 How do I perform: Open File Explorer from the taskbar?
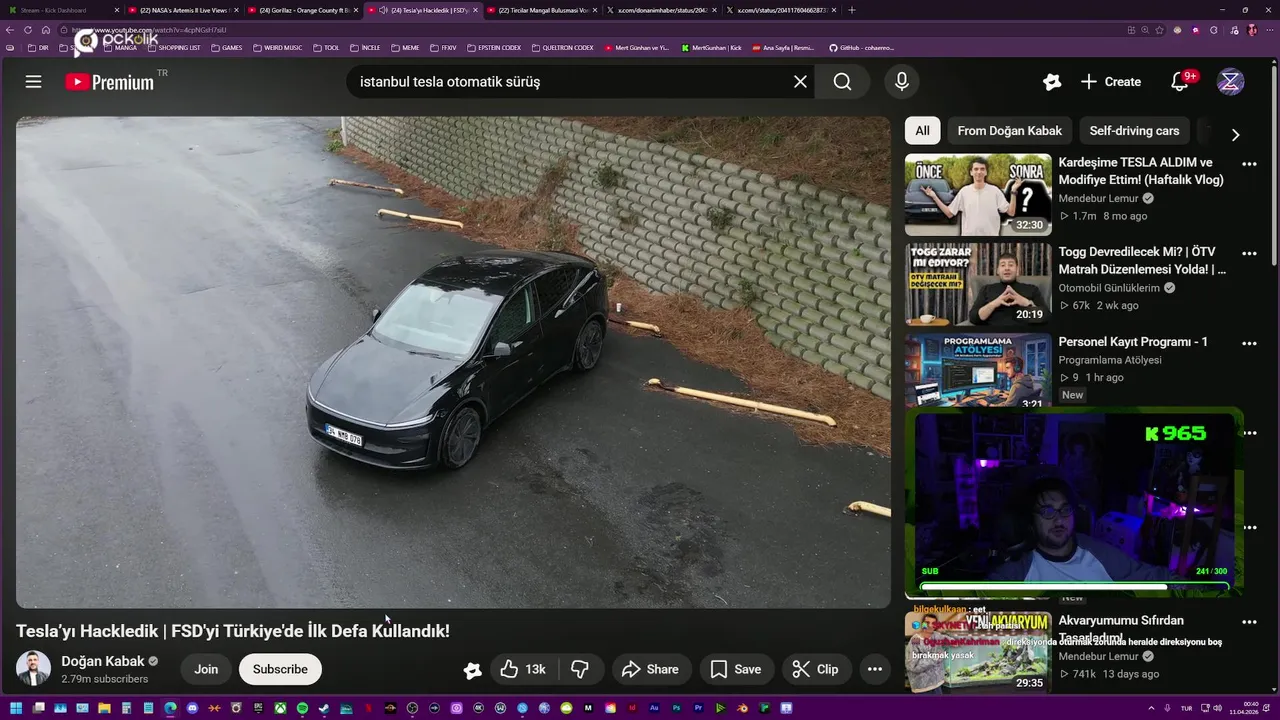point(104,708)
